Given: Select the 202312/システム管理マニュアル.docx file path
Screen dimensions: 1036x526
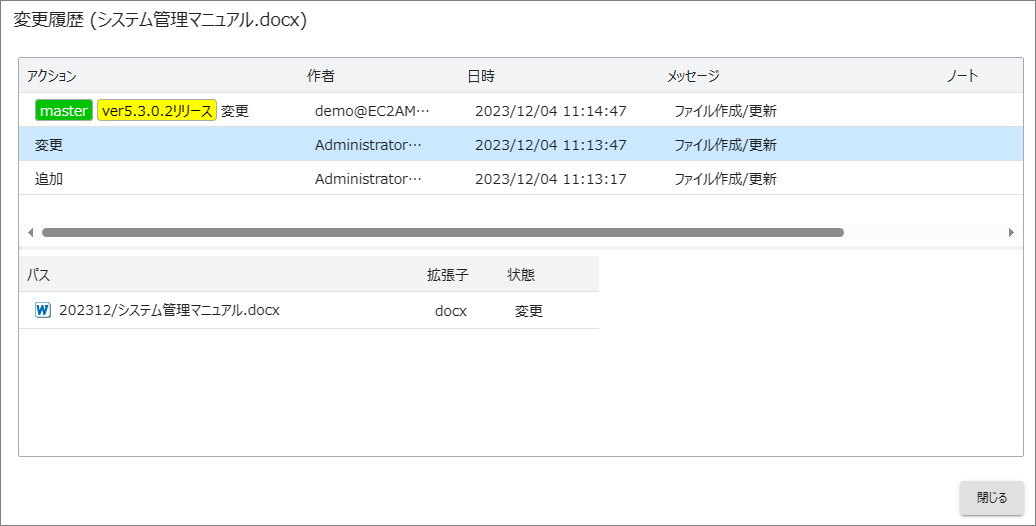Looking at the screenshot, I should coord(169,310).
